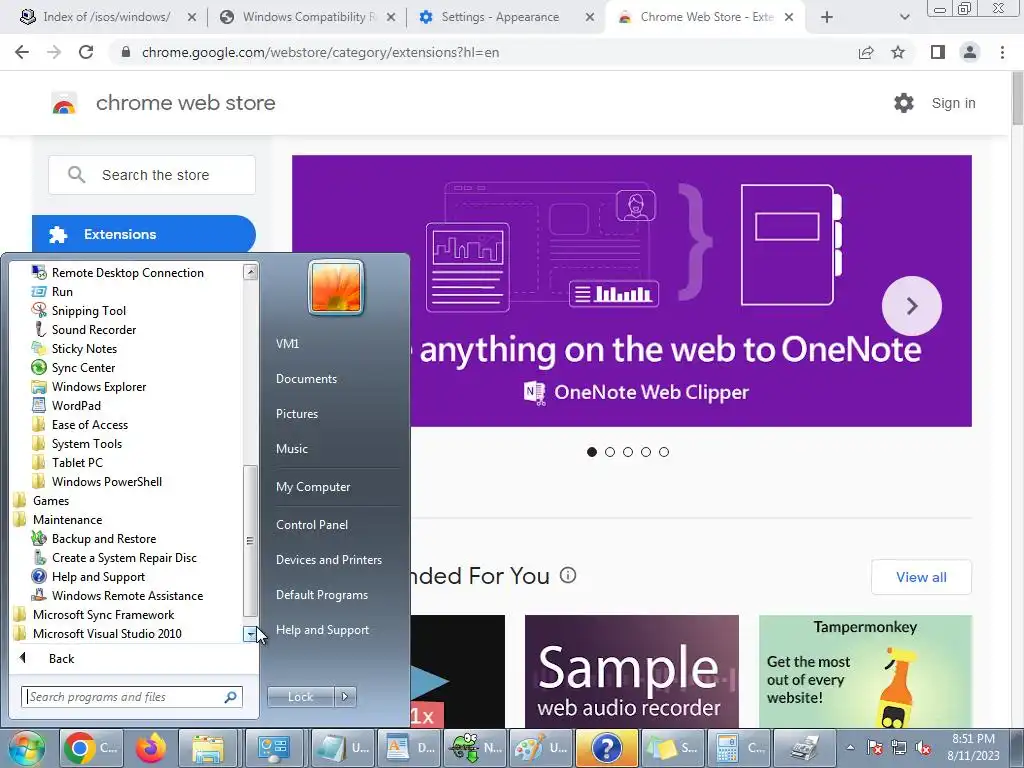Reload the Chrome Web Store page
The width and height of the screenshot is (1024, 768).
pos(86,52)
